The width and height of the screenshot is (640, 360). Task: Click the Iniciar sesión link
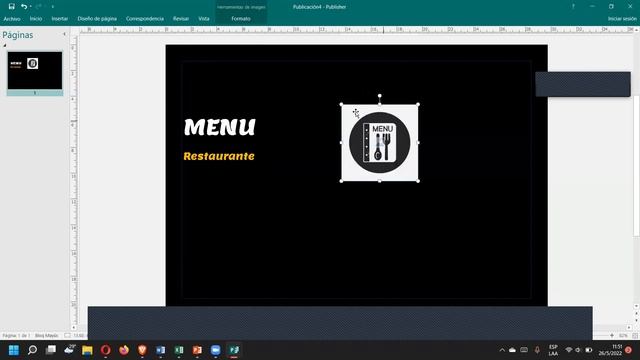pyautogui.click(x=622, y=19)
